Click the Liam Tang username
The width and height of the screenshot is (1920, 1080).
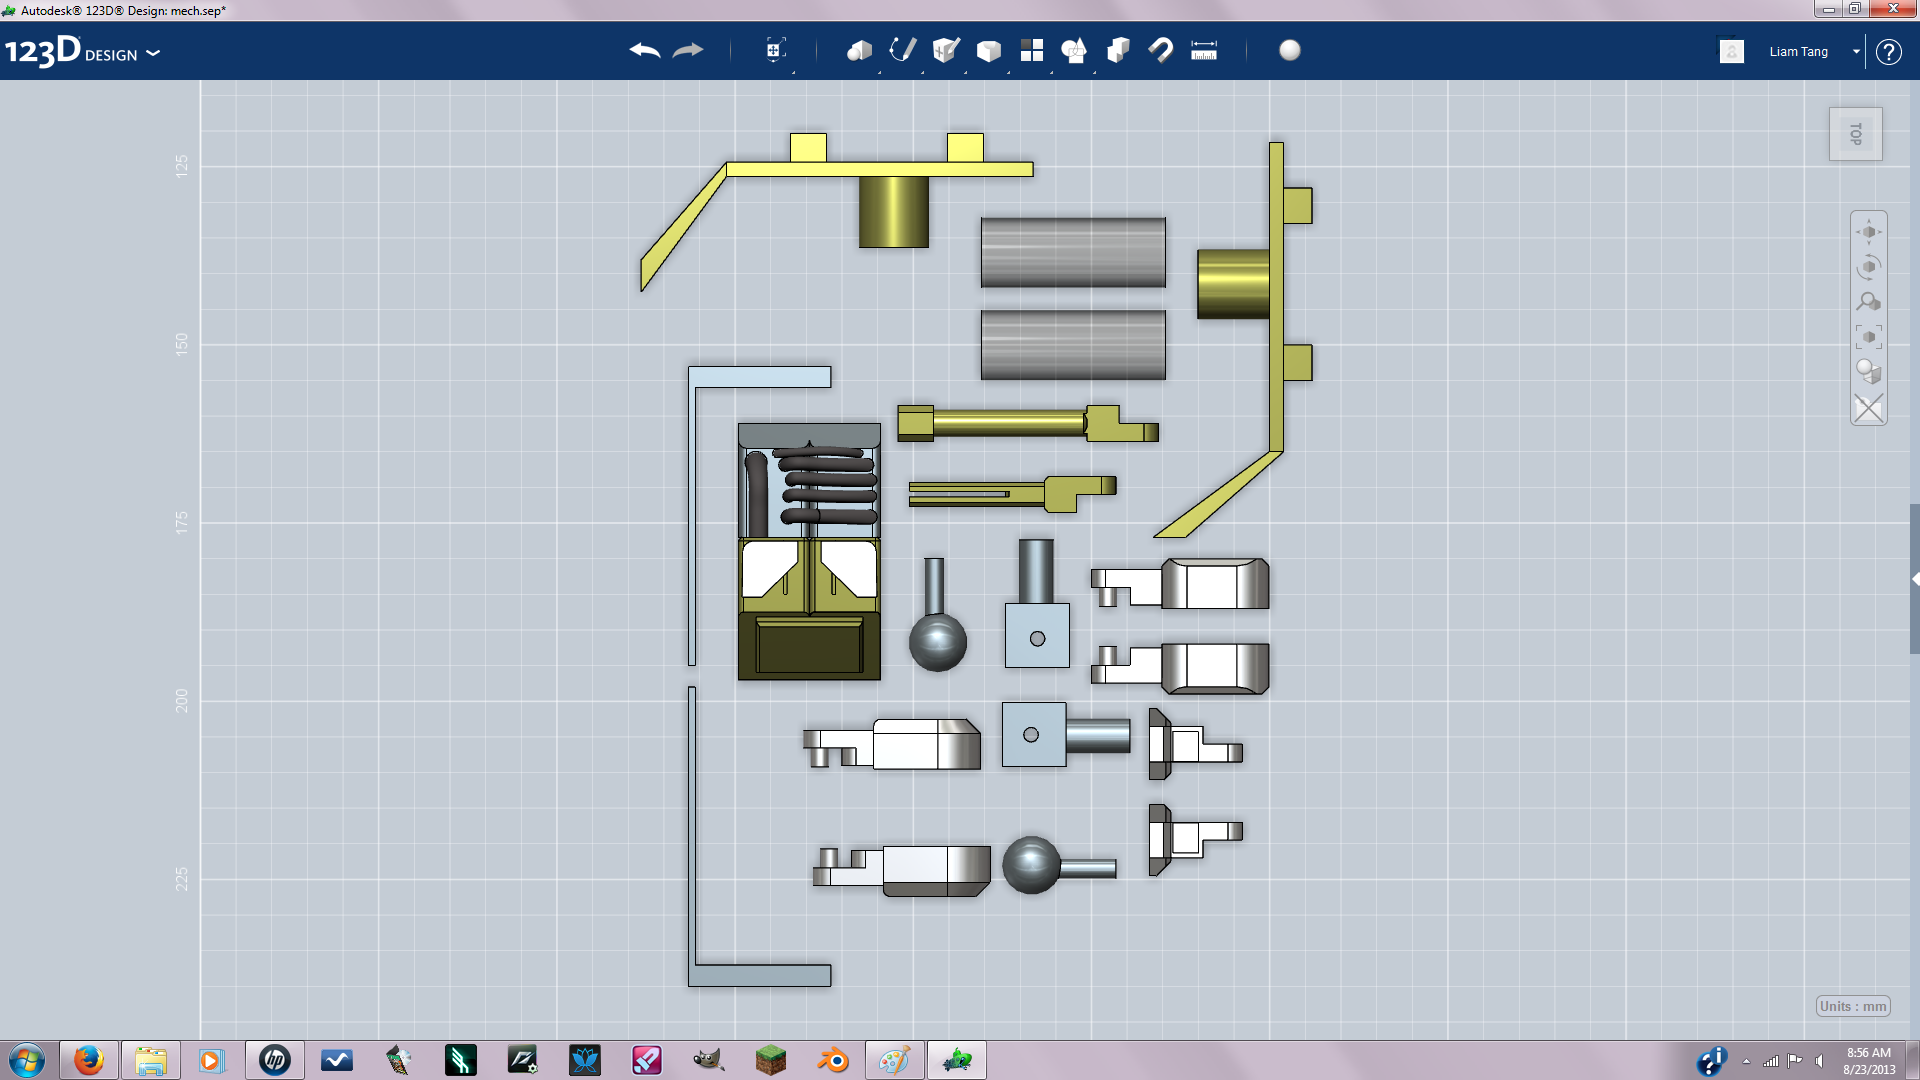tap(1798, 51)
